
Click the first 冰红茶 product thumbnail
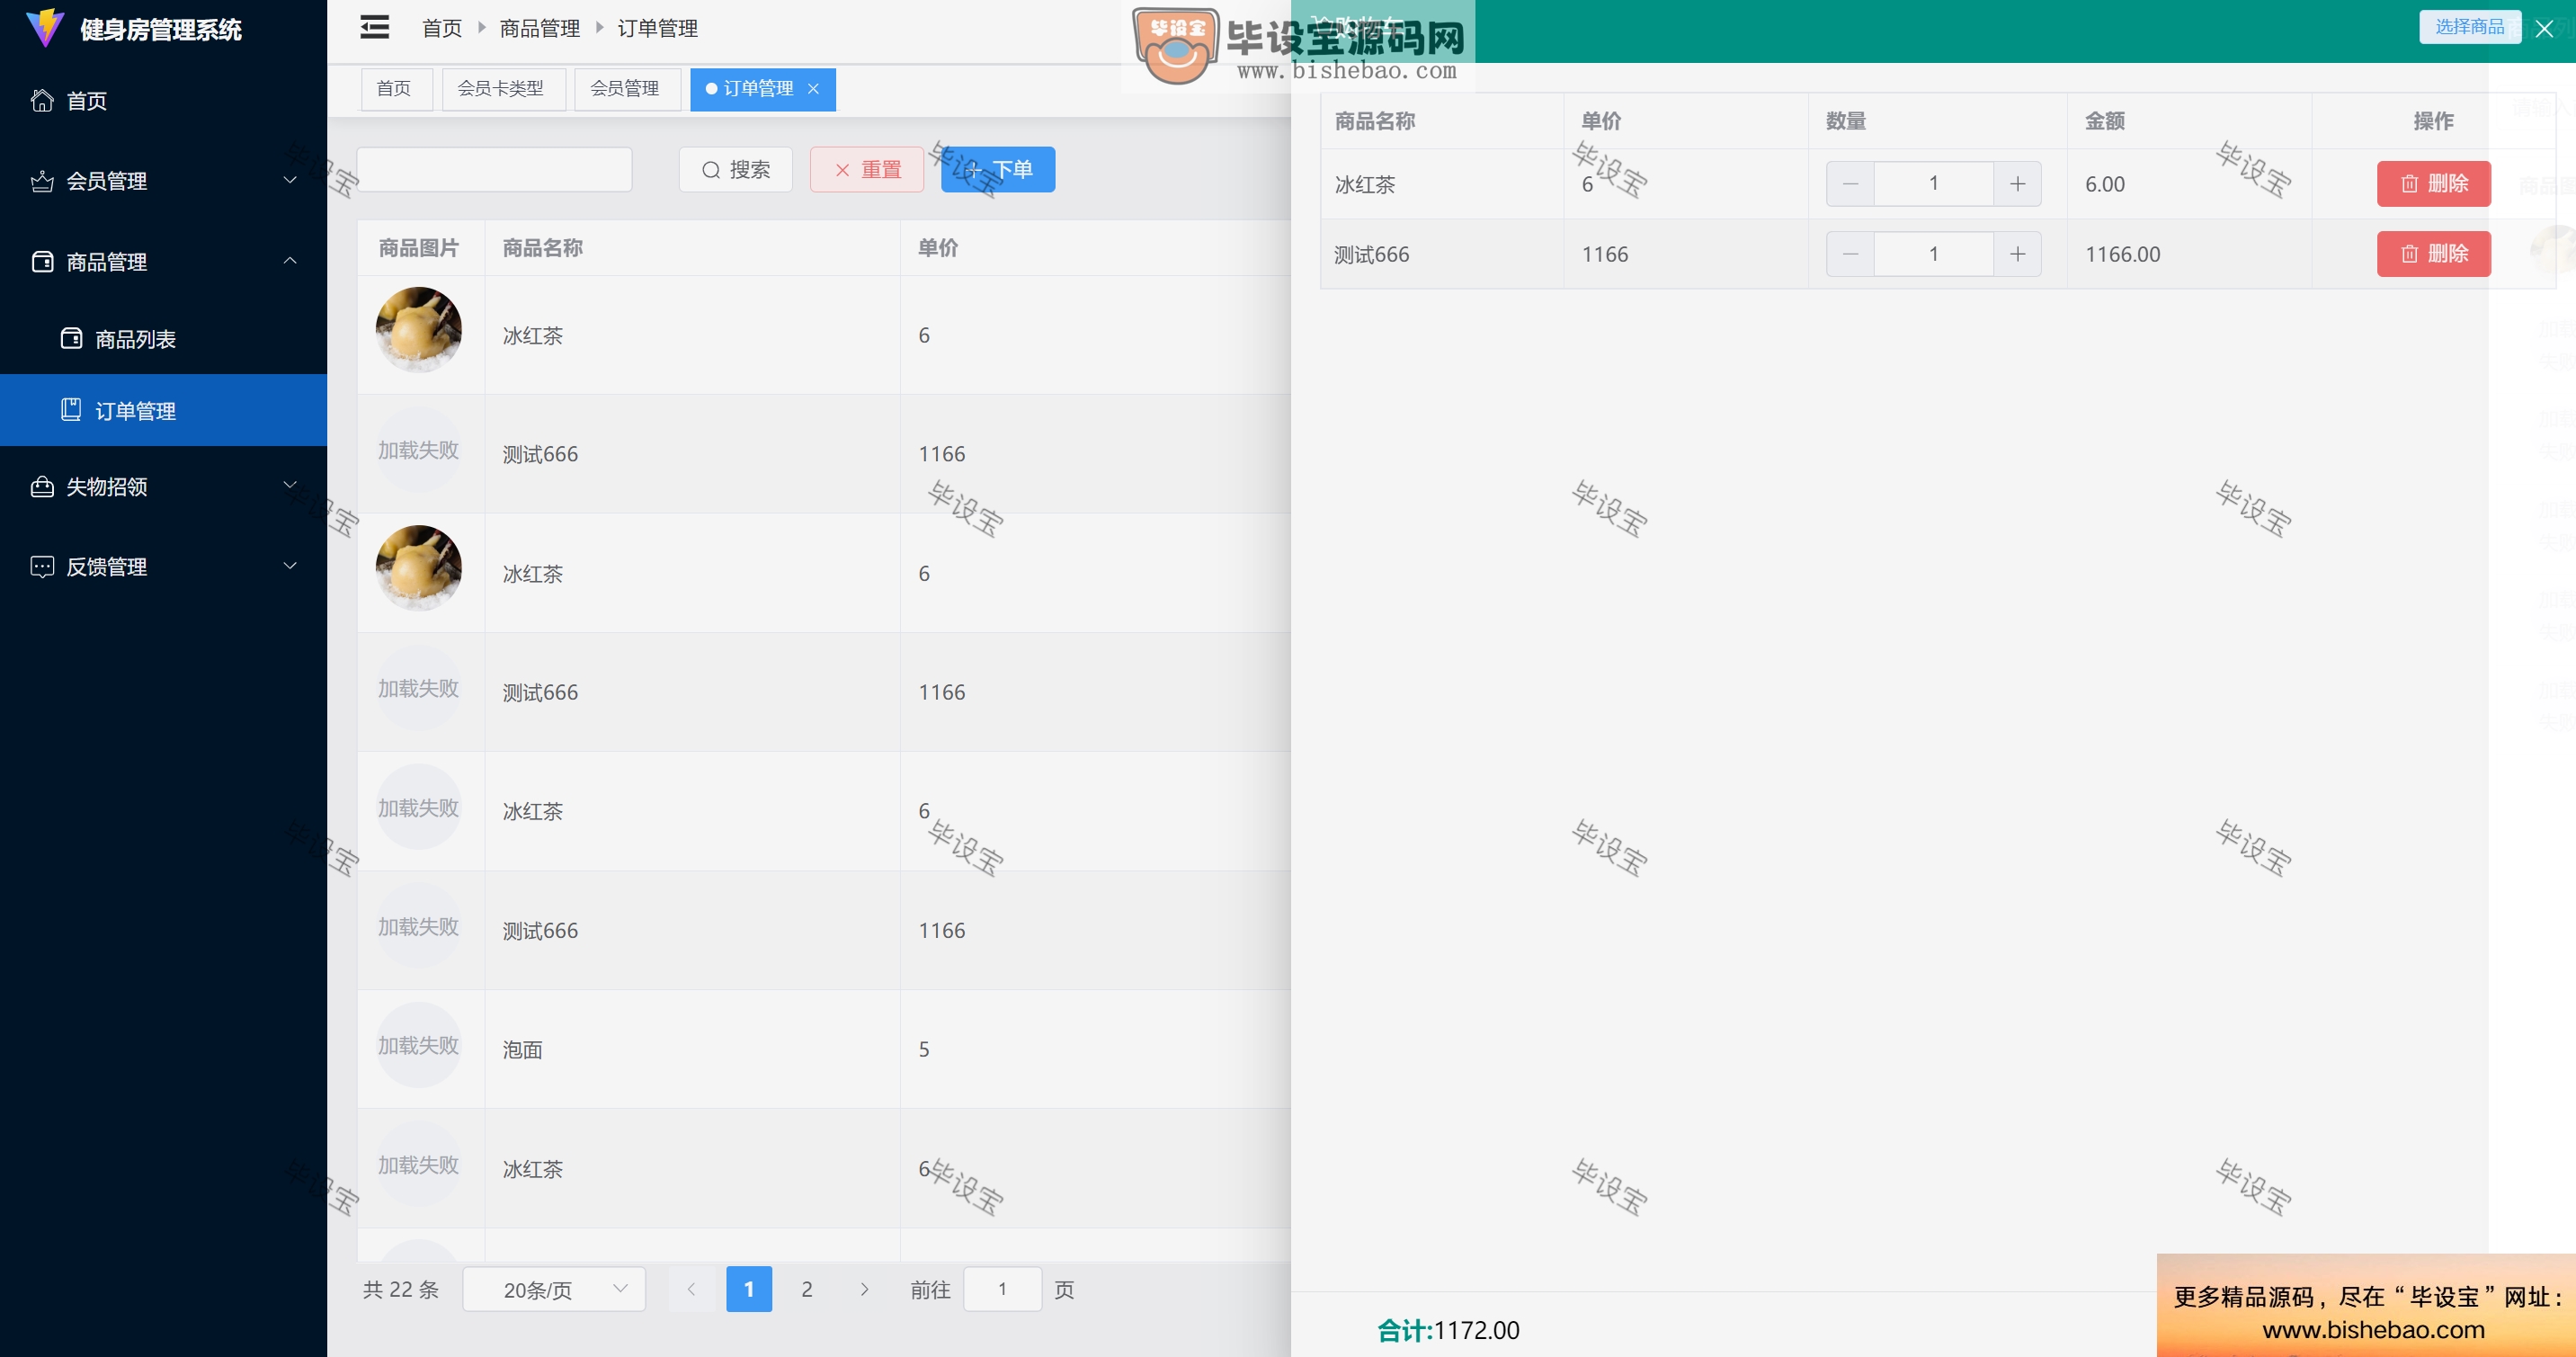(x=419, y=330)
